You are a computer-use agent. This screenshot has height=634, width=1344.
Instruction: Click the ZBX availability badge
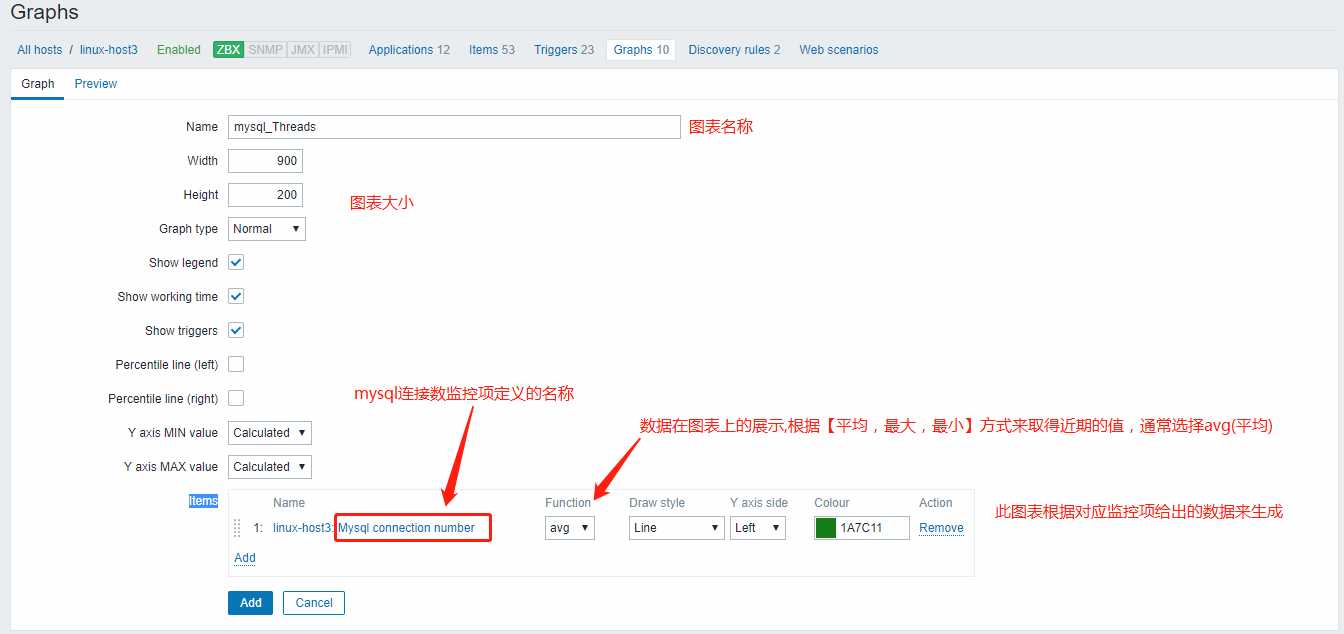pos(228,50)
